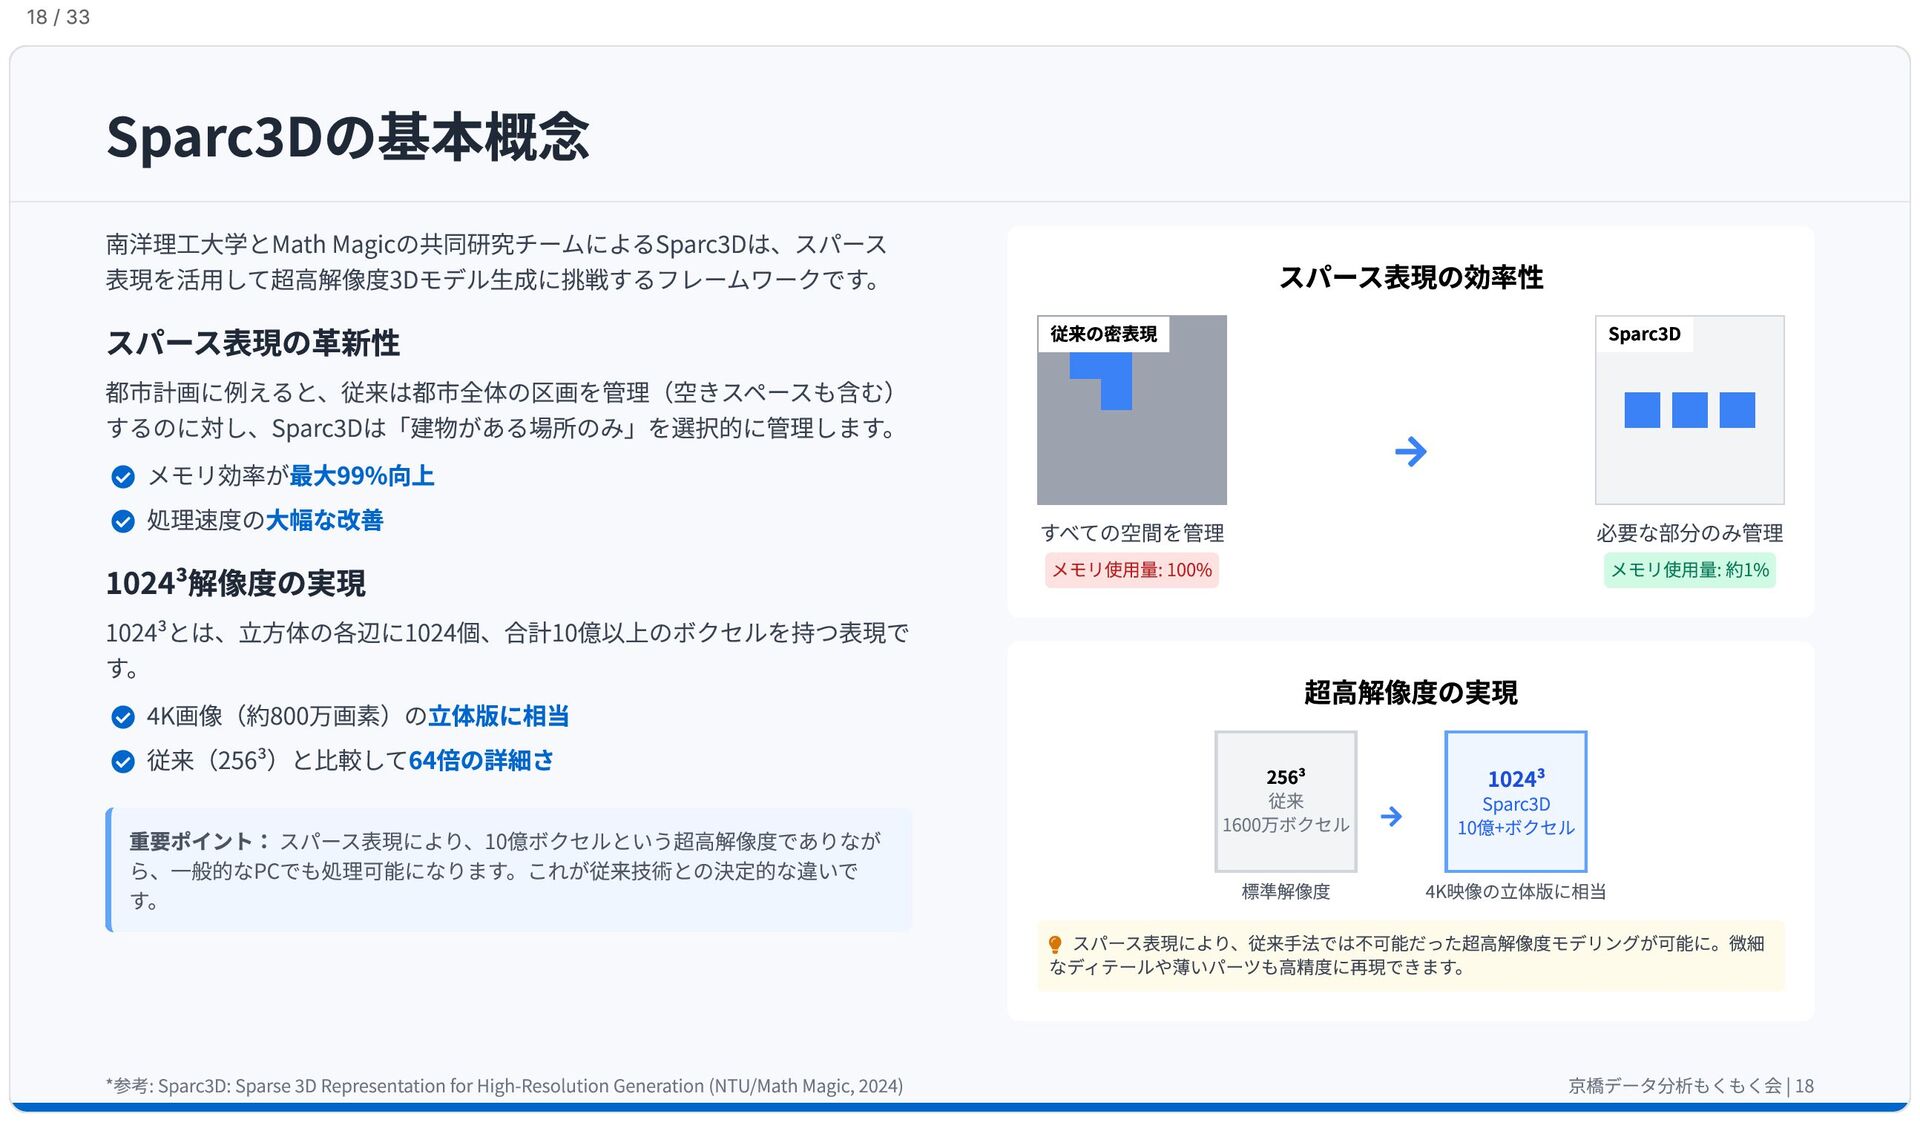Click the 重要ポイント: label in callout box
The image size is (1920, 1125).
coord(200,841)
